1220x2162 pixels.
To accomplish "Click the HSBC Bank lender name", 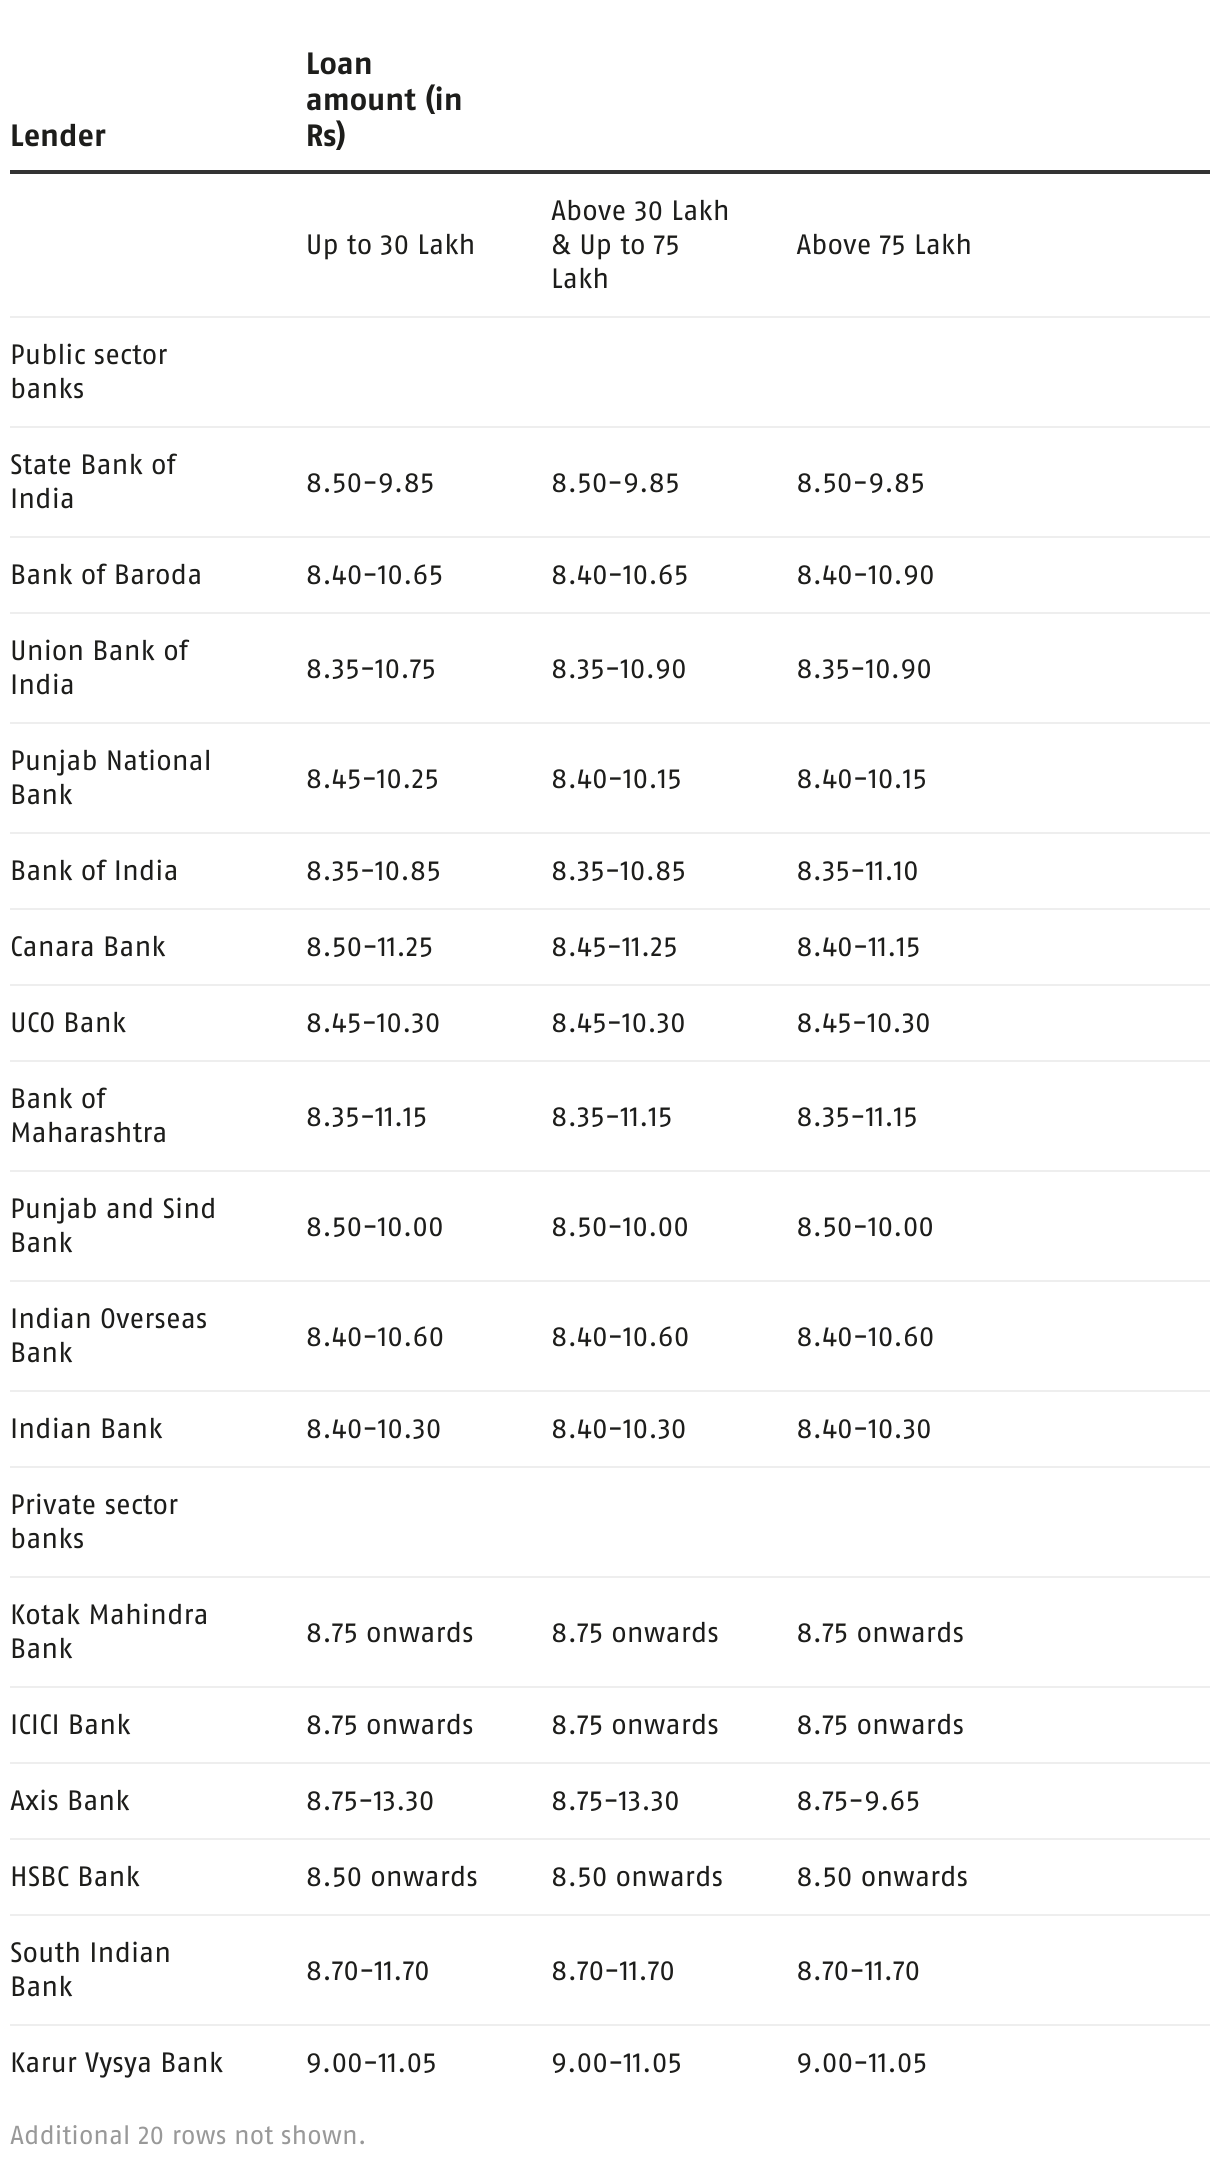I will [x=75, y=1877].
